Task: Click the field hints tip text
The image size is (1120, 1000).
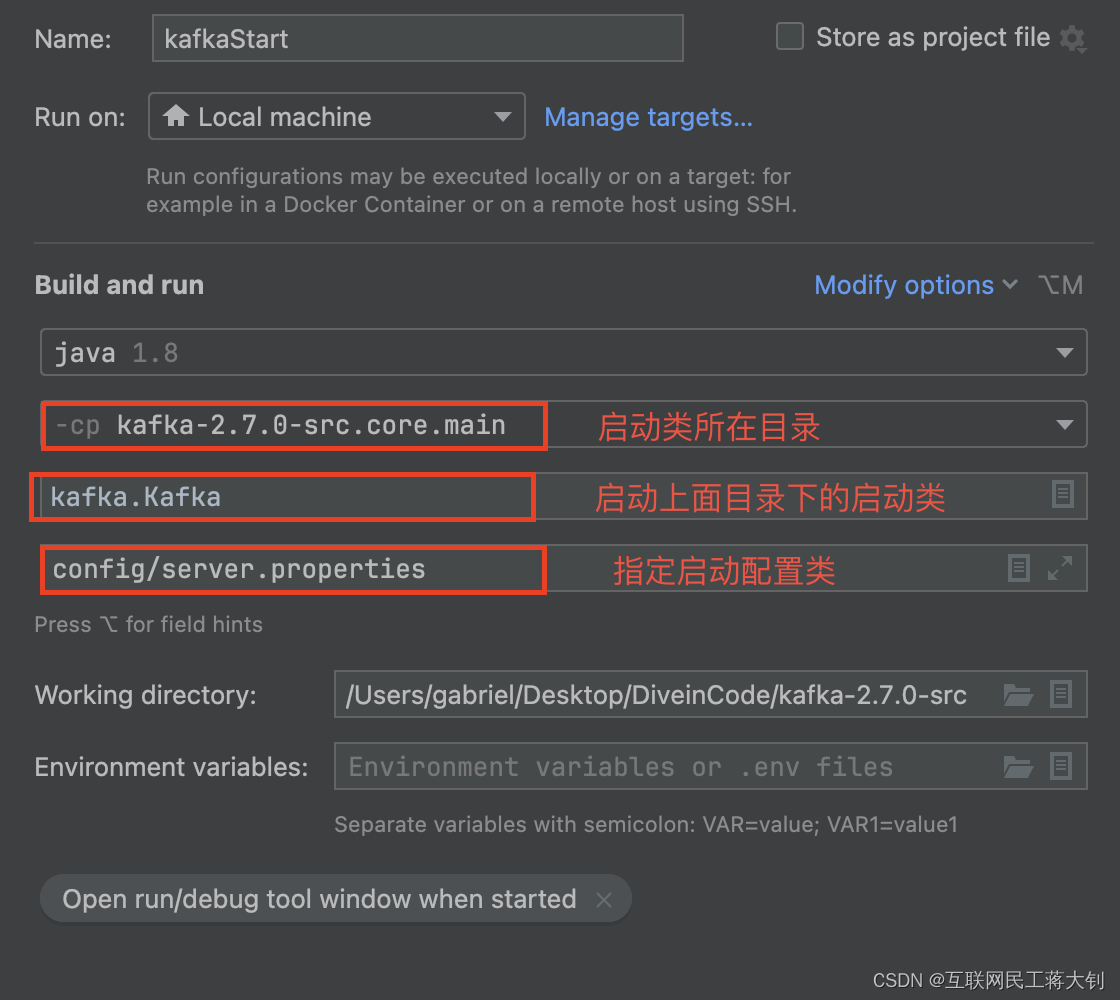Action: pos(149,624)
